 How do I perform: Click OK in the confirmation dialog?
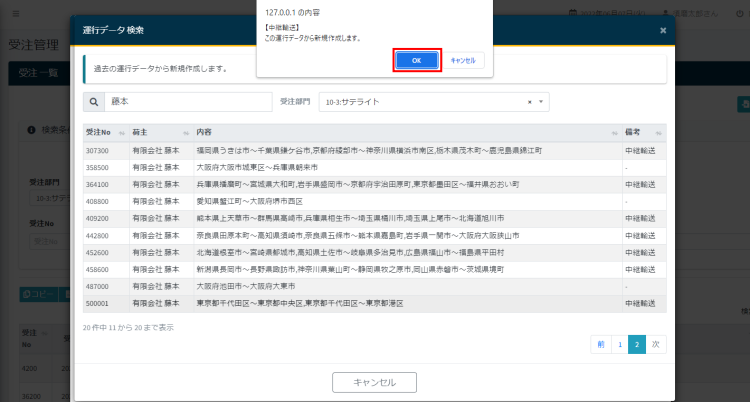417,60
